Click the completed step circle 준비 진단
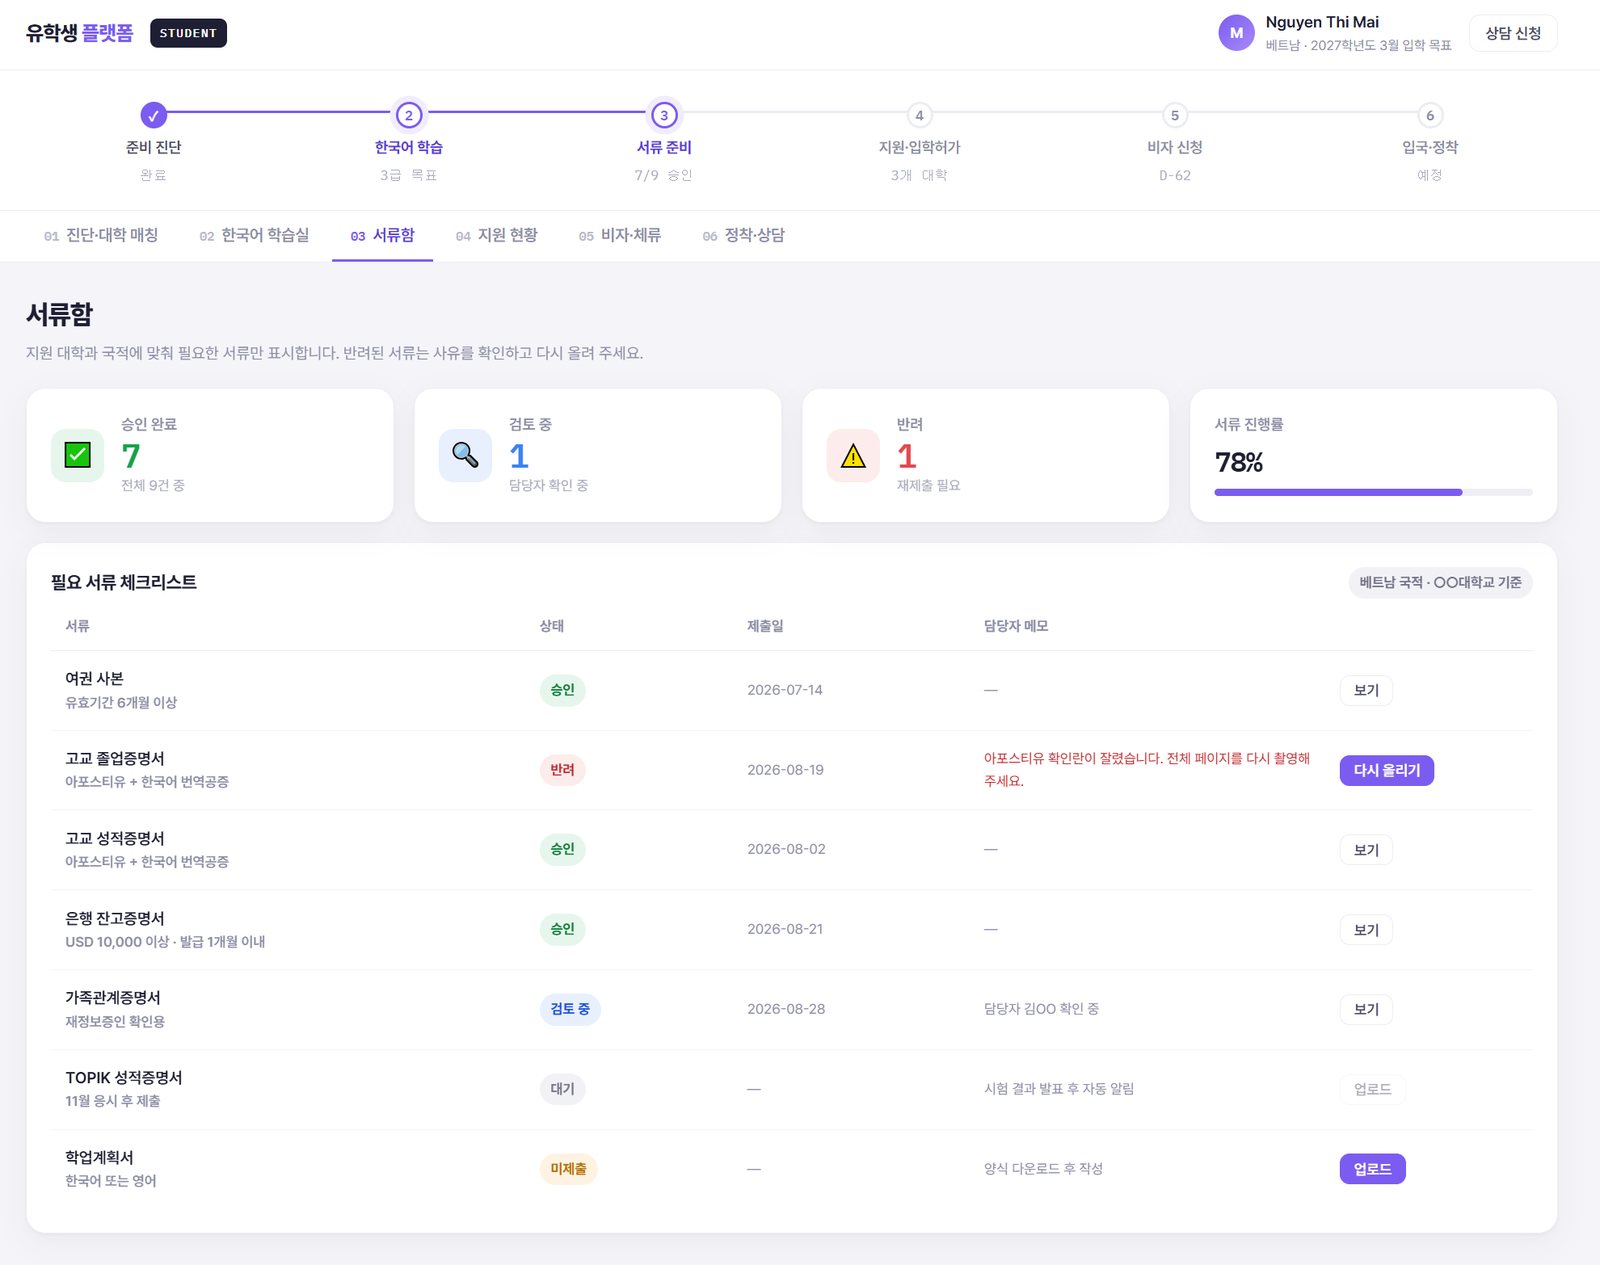Screen dimensions: 1600x1265 click(x=153, y=115)
